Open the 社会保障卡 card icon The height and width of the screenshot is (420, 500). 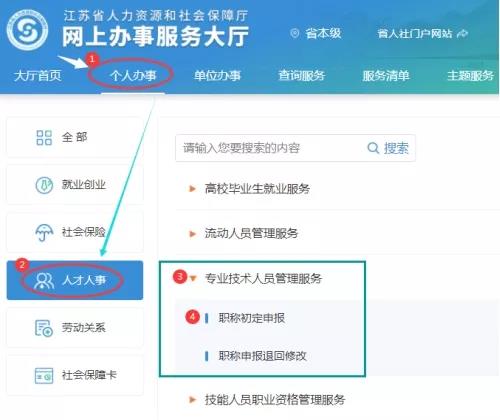pos(44,376)
